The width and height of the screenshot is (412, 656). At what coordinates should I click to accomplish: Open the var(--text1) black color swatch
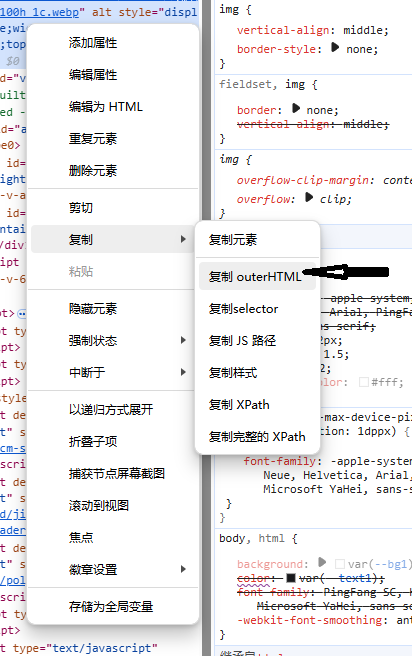click(291, 578)
